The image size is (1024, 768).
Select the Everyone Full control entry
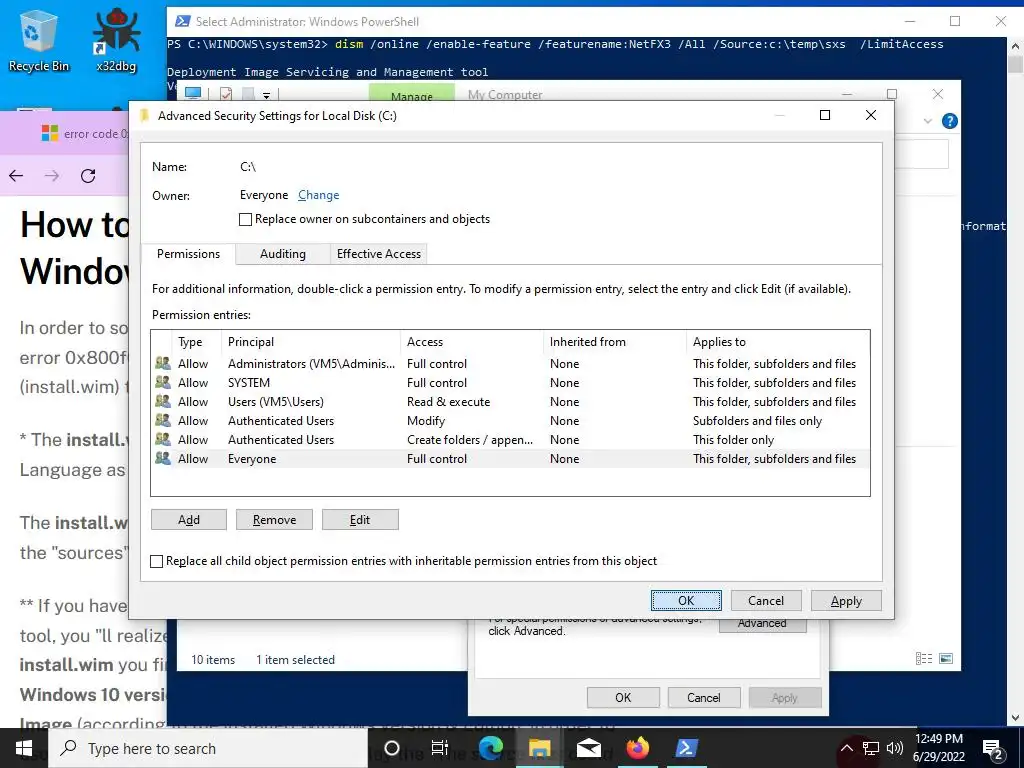coord(511,458)
